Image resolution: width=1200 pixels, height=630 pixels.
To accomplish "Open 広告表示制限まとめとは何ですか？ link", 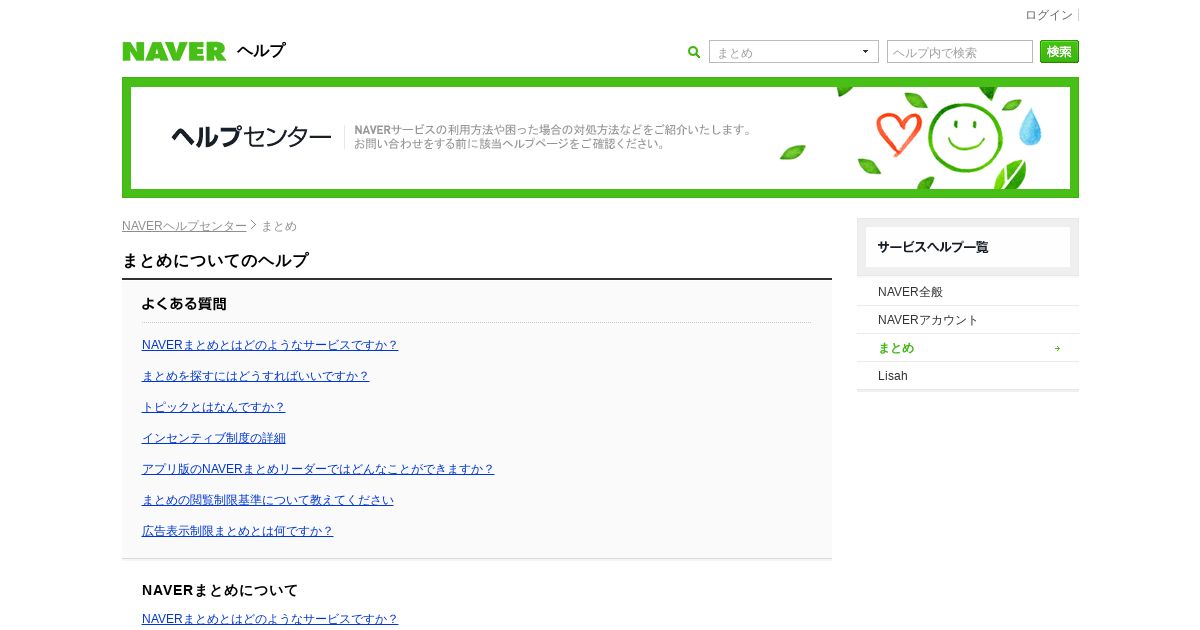I will (238, 531).
